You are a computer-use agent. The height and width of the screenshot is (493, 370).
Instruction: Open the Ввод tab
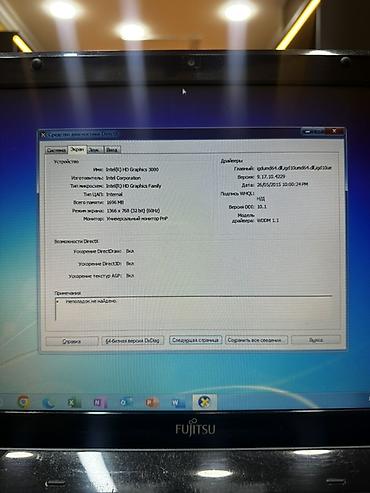click(112, 150)
